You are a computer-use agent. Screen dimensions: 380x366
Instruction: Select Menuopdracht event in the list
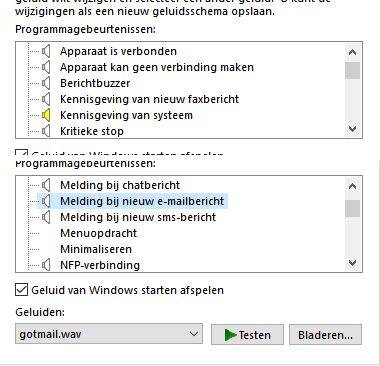99,233
